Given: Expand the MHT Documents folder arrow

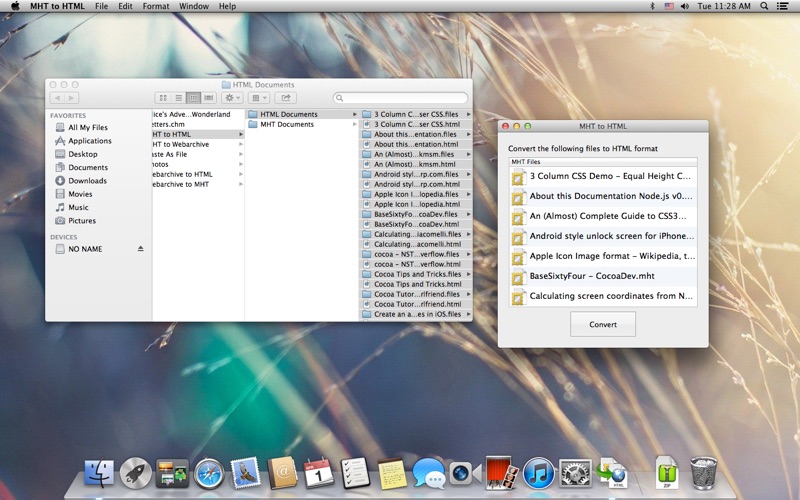Looking at the screenshot, I should coord(355,124).
